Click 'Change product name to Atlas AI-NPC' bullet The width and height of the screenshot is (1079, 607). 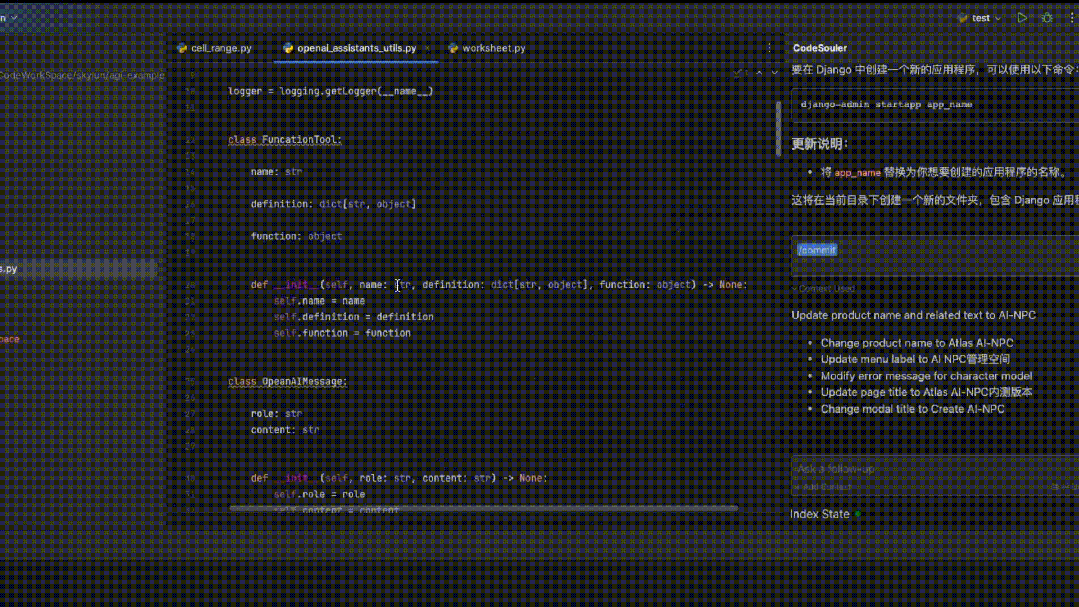(x=917, y=343)
